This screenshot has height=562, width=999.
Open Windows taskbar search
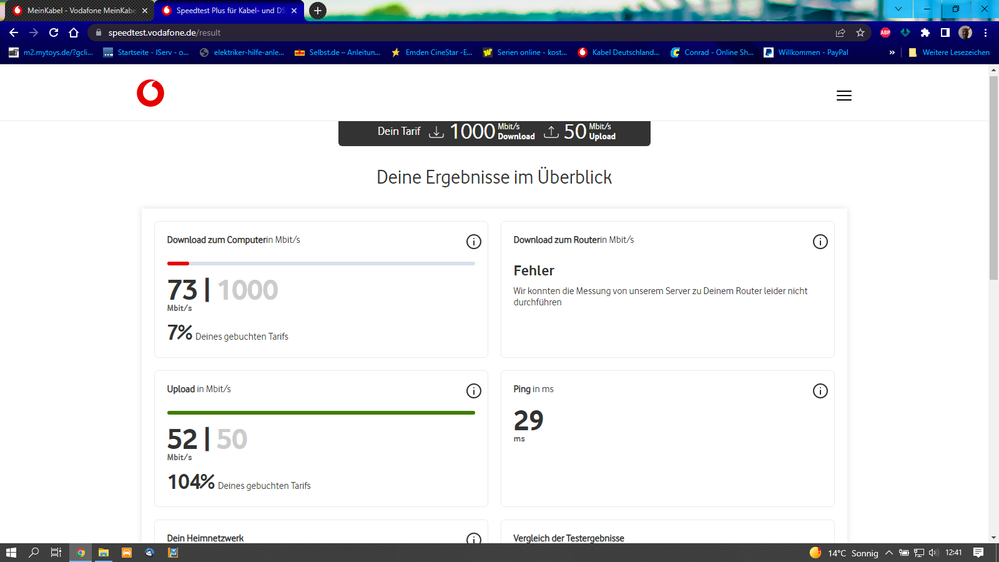pos(34,552)
